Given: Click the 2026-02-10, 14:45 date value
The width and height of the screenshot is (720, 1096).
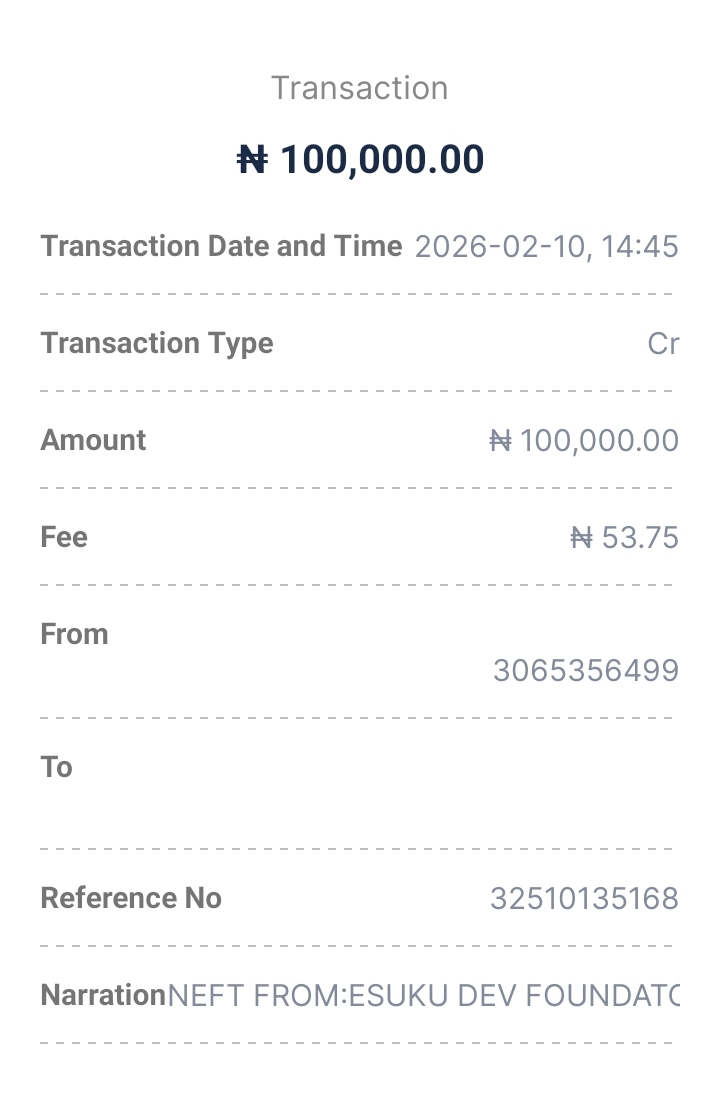Looking at the screenshot, I should click(546, 246).
